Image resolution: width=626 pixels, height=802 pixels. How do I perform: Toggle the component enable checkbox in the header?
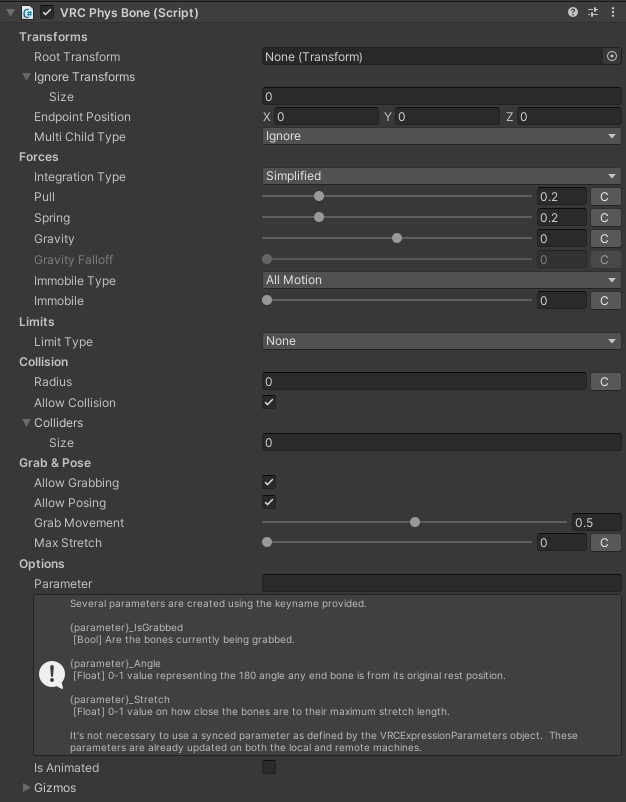click(47, 12)
